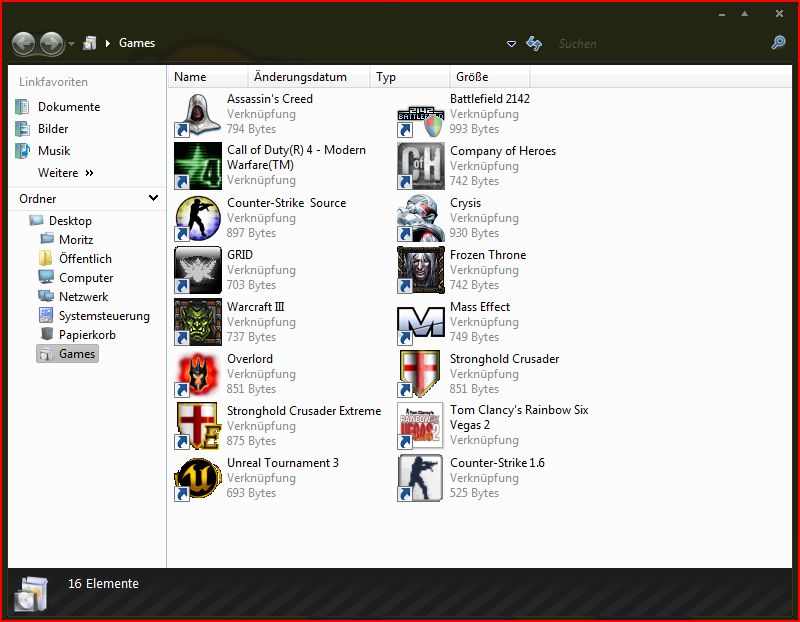Open the Assassin's Creed shortcut icon

click(198, 115)
